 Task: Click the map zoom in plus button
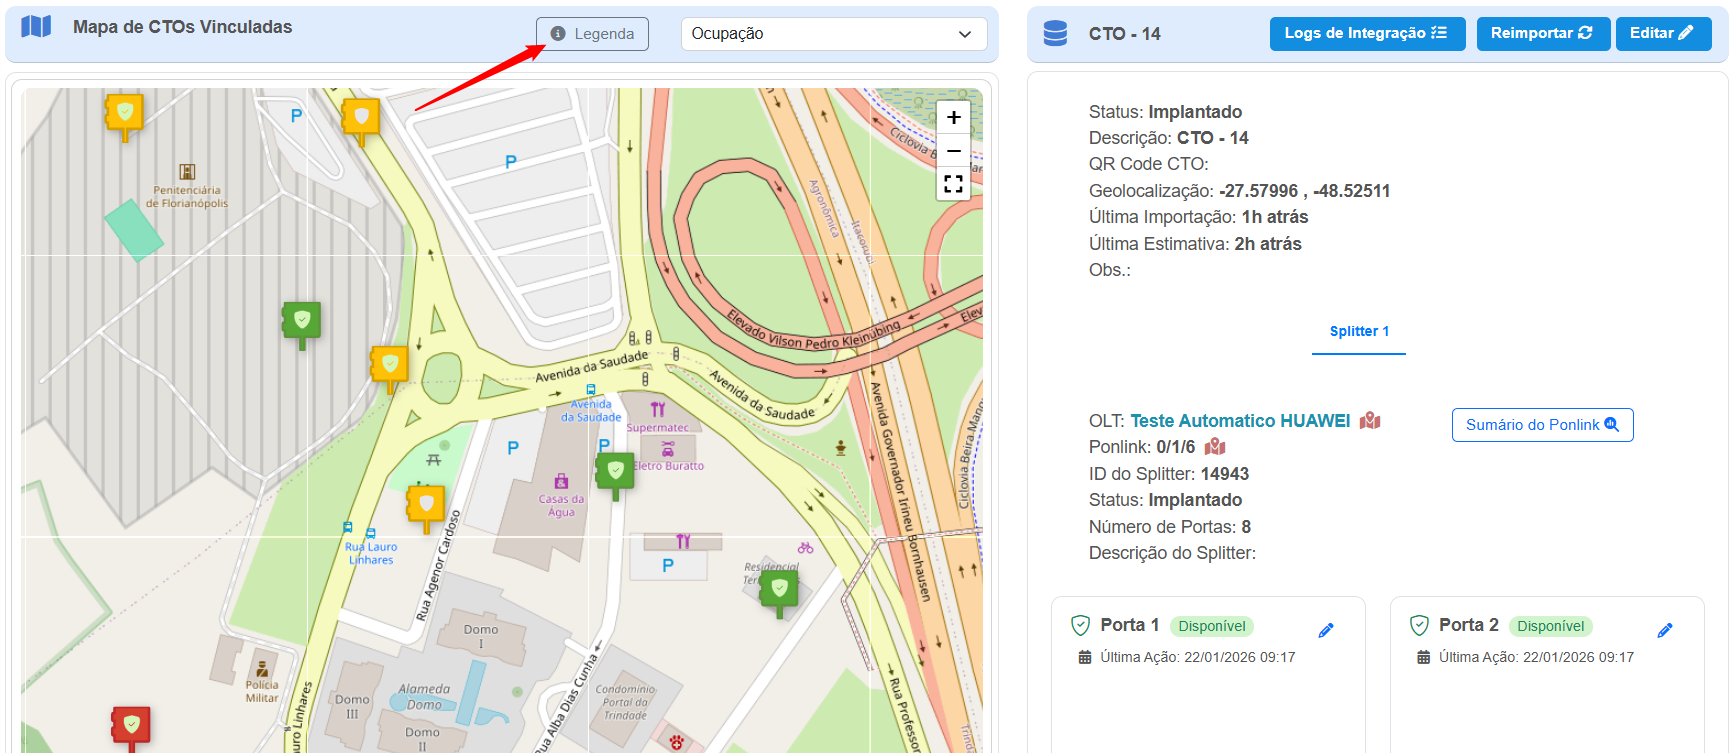(x=953, y=117)
